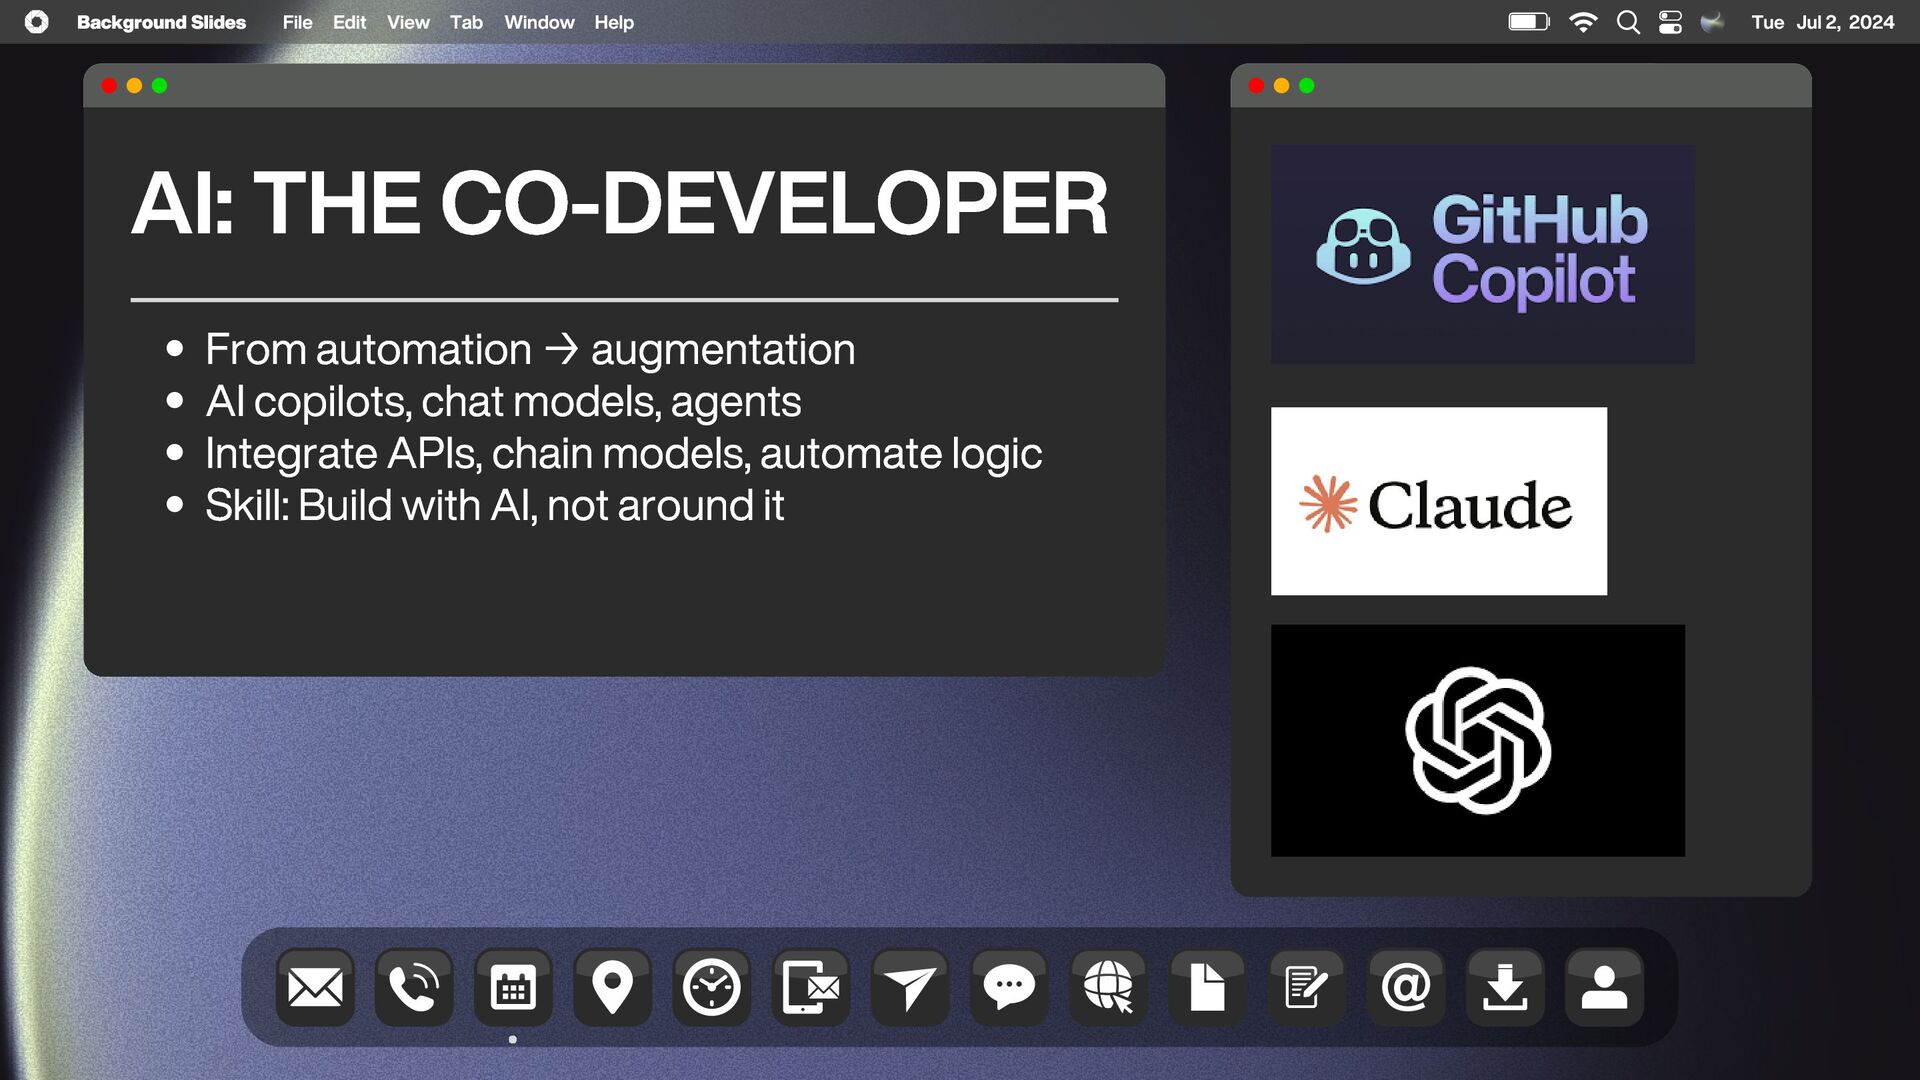The image size is (1920, 1080).
Task: Click the Wi-Fi status icon
Action: click(x=1583, y=22)
